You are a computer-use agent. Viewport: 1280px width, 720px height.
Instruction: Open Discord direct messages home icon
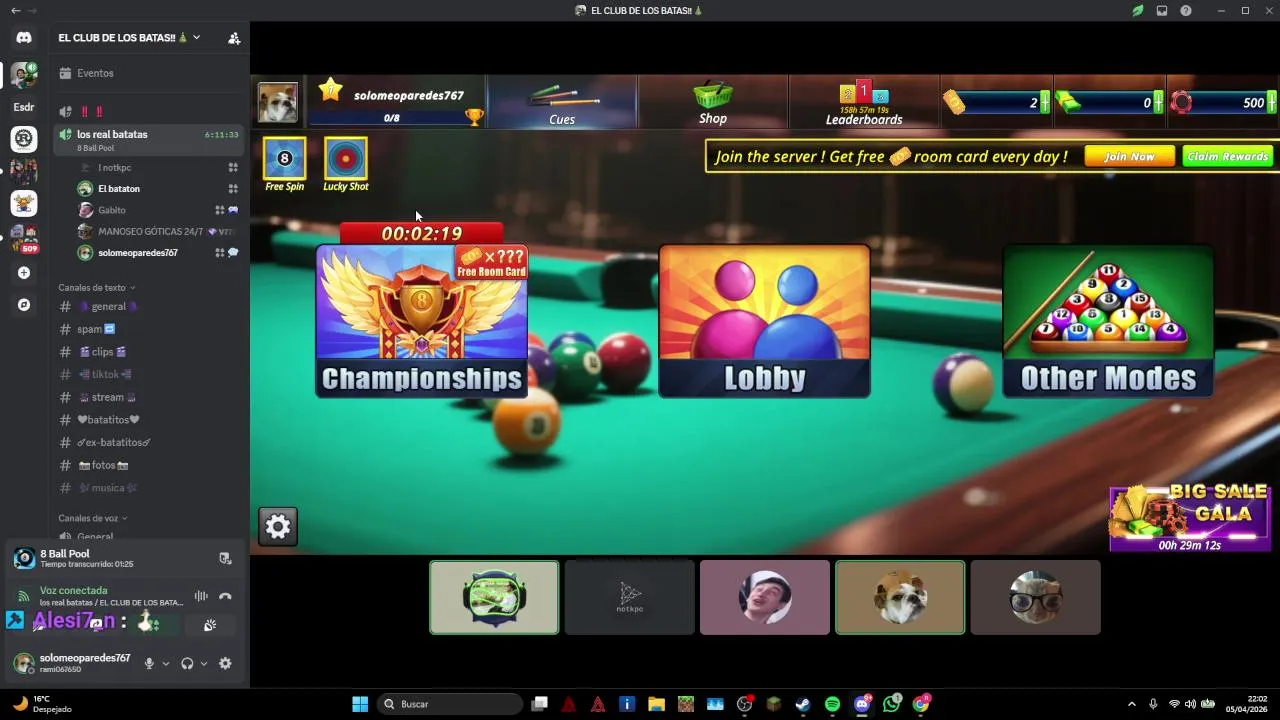(x=24, y=38)
